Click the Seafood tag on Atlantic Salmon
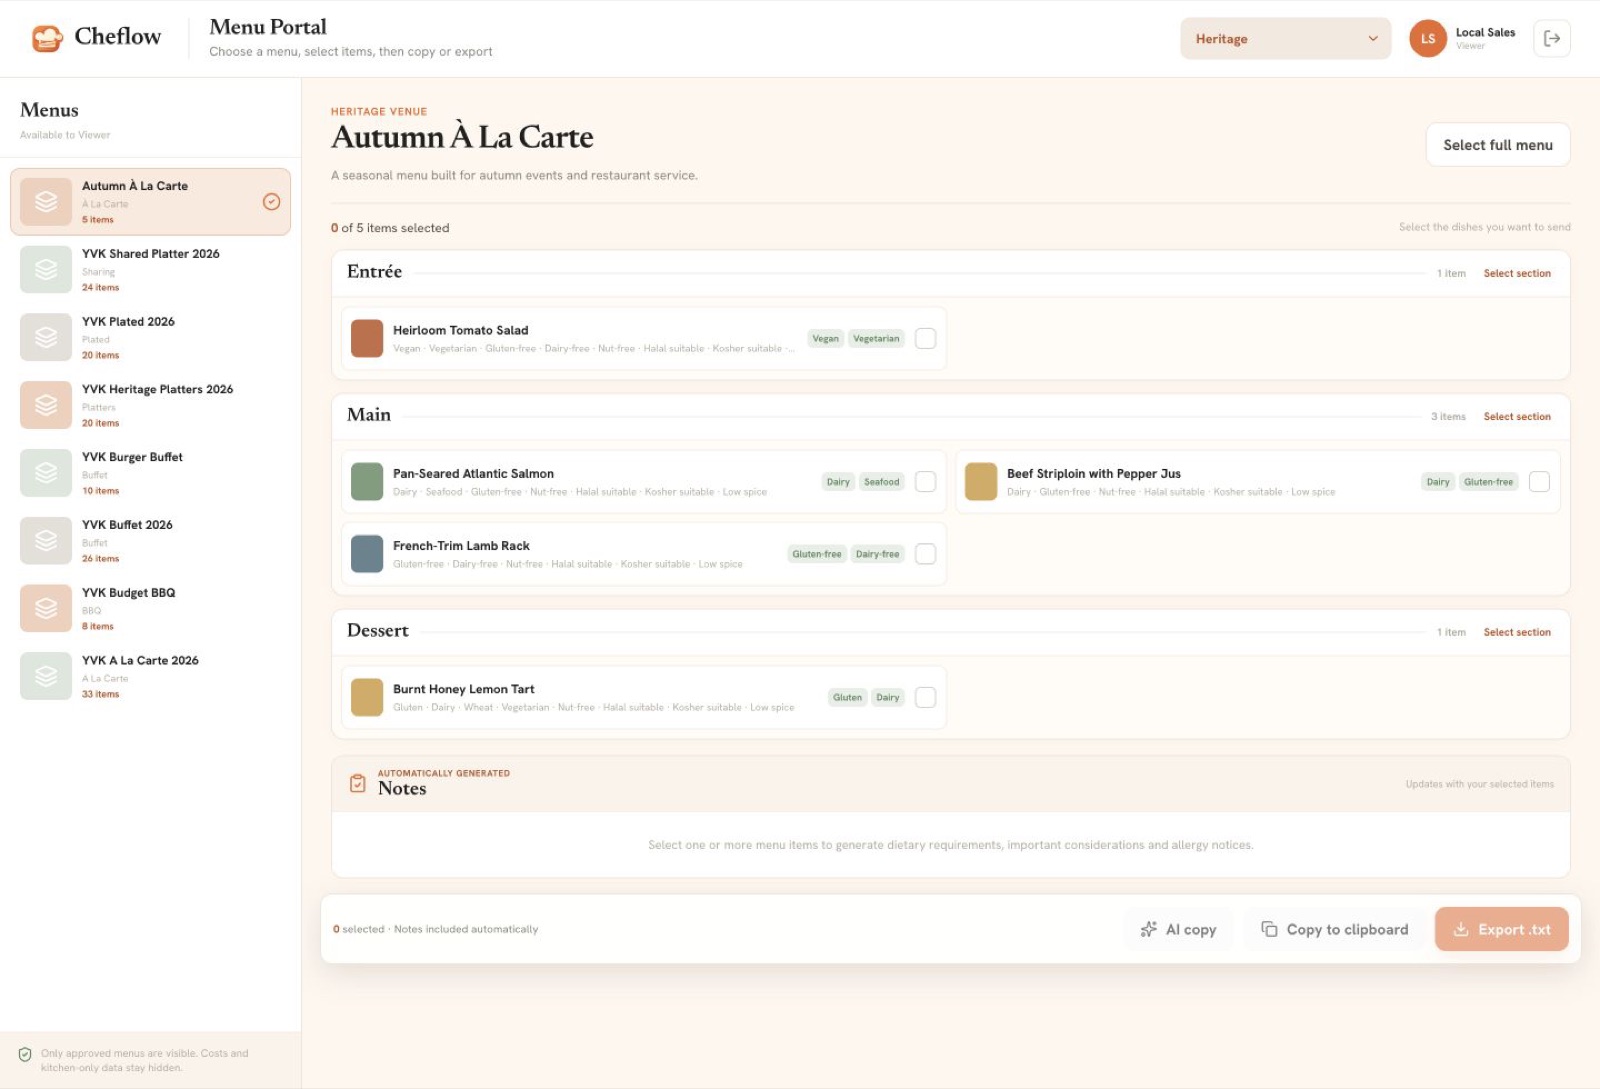This screenshot has height=1089, width=1600. click(x=882, y=482)
